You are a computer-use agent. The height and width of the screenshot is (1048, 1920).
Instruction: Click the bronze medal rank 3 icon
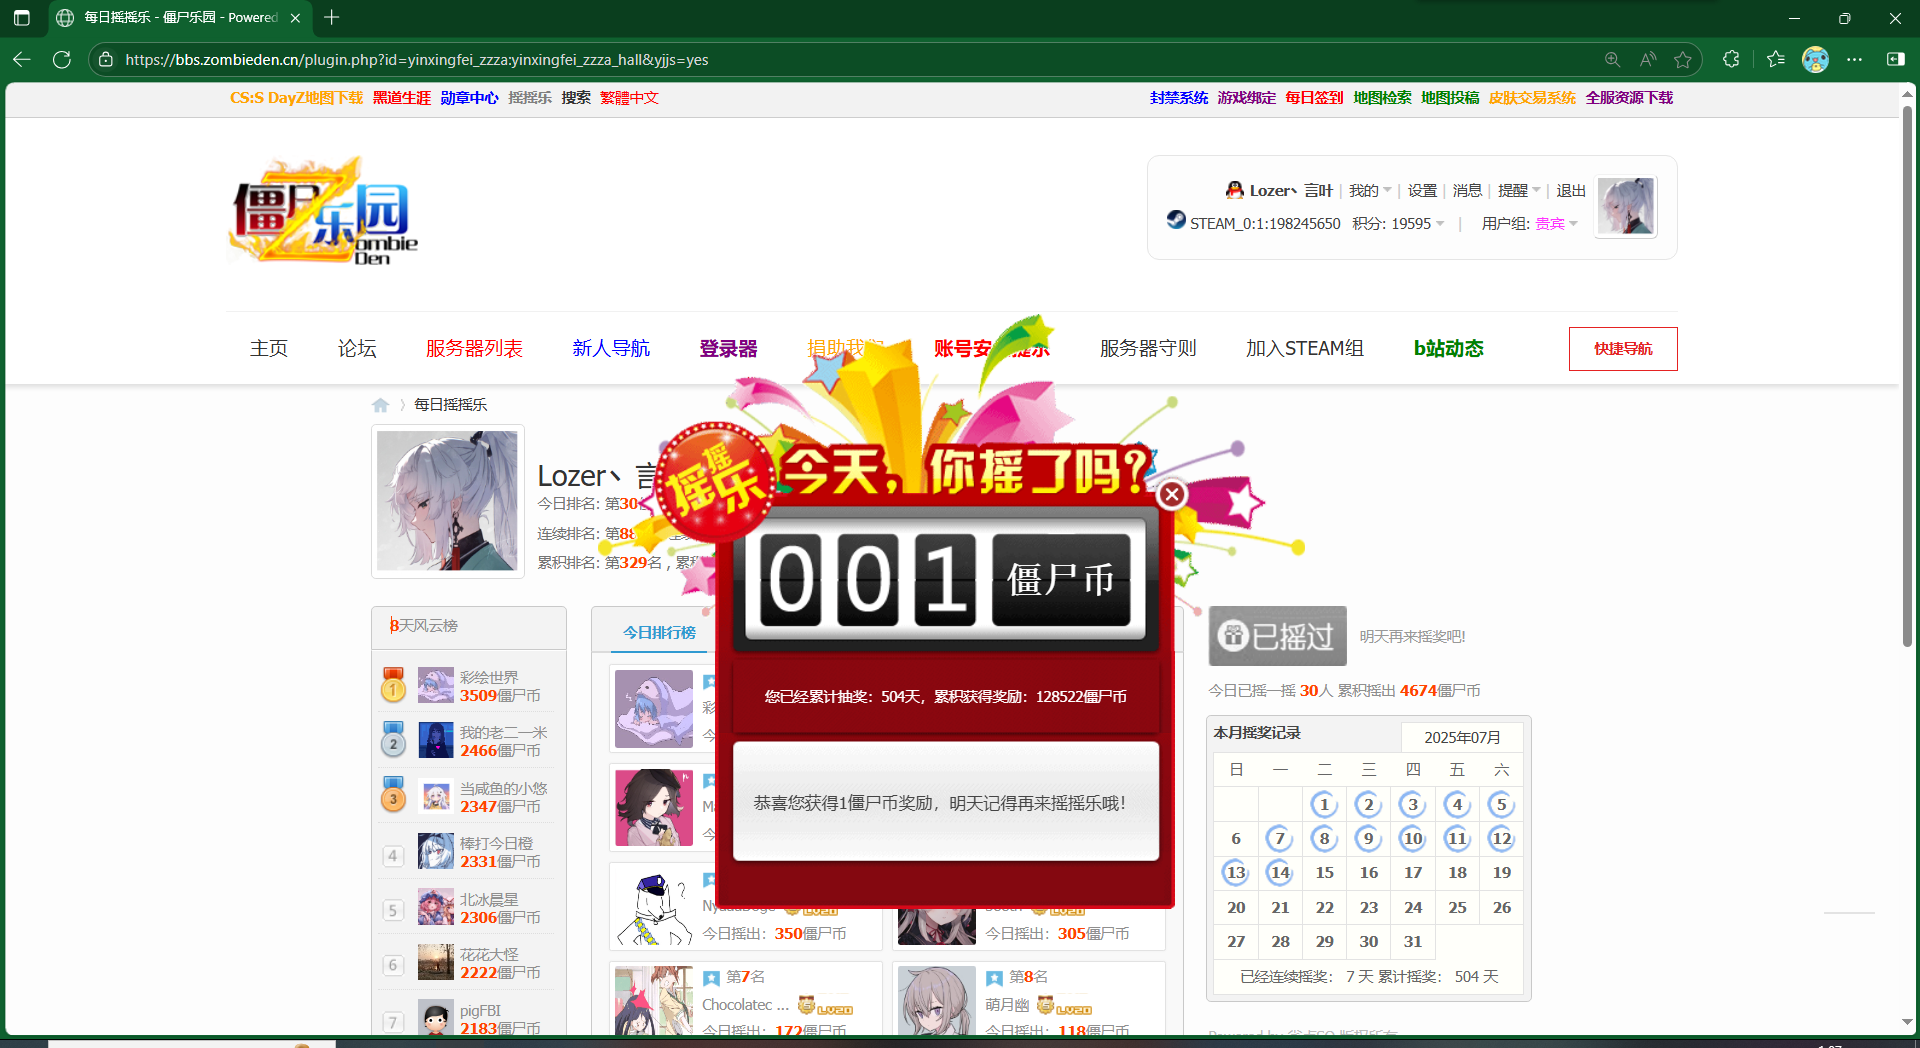[393, 797]
